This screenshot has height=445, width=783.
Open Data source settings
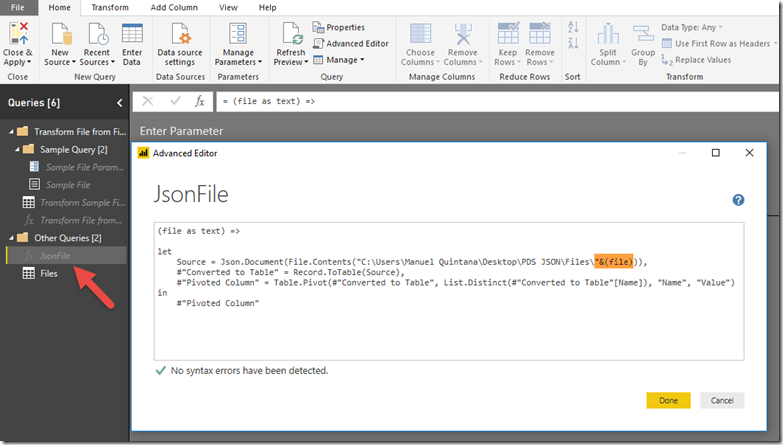click(180, 44)
